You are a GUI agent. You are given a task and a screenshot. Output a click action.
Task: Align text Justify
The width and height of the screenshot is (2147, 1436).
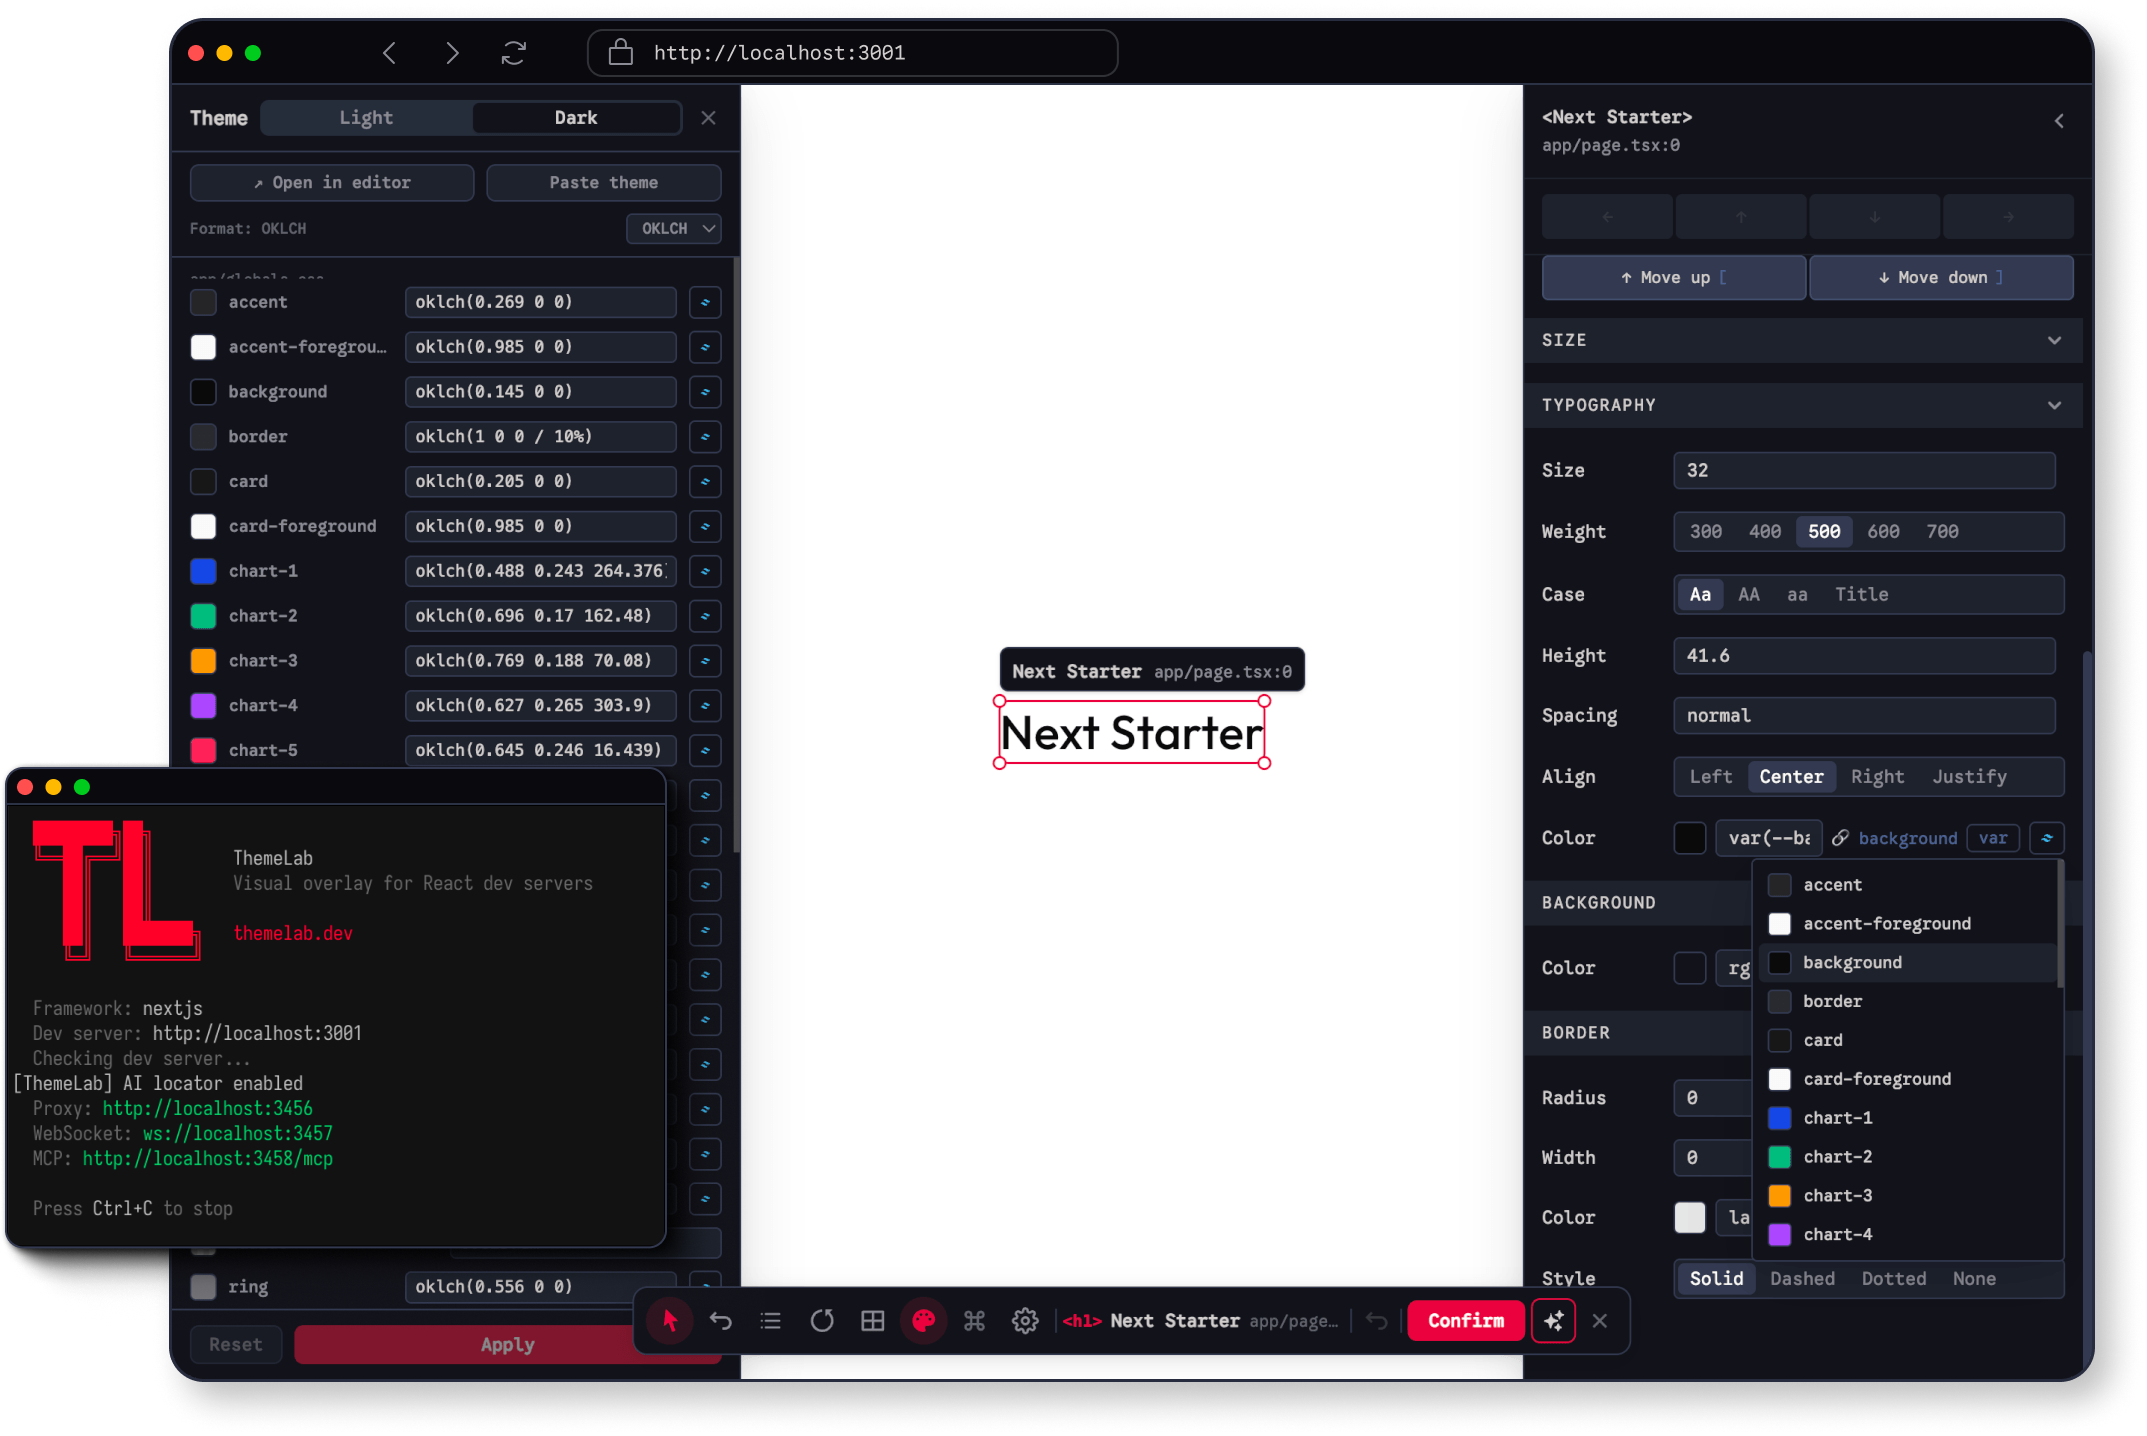click(1970, 777)
